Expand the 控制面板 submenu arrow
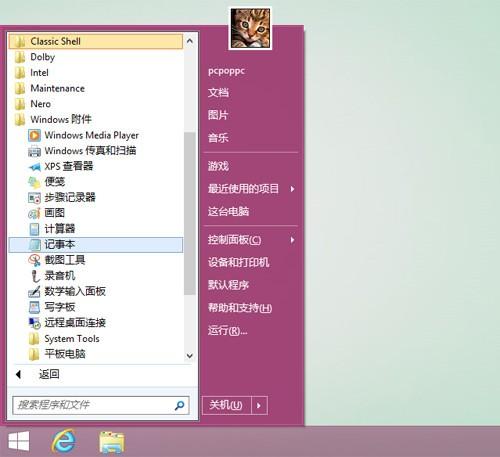This screenshot has height=457, width=500. pyautogui.click(x=292, y=240)
